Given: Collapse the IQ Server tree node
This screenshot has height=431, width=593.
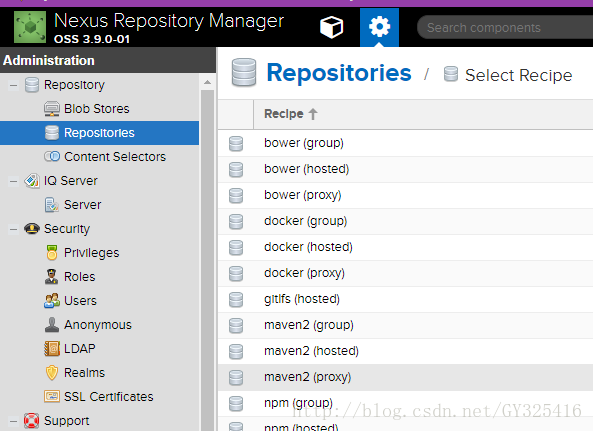Looking at the screenshot, I should tap(13, 181).
